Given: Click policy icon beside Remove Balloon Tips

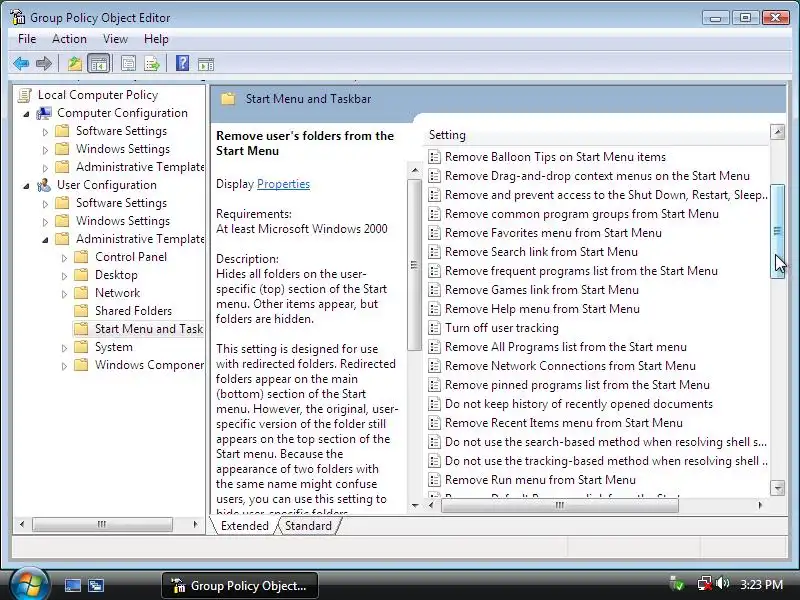Looking at the screenshot, I should click(434, 157).
